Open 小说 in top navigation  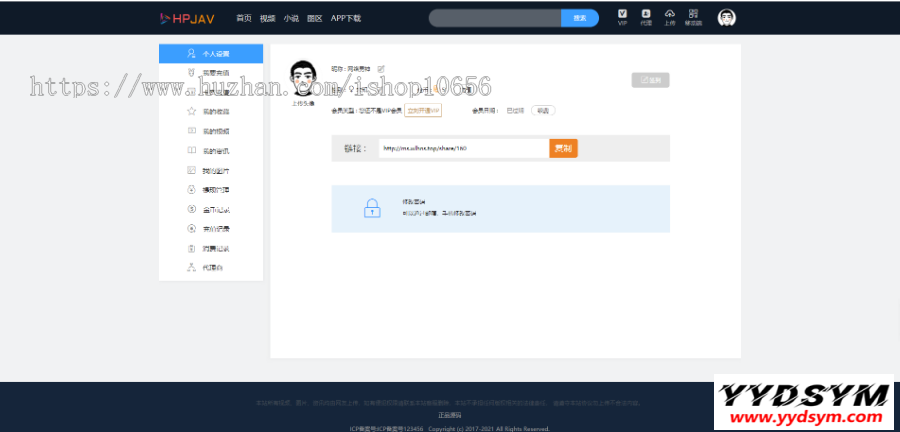(x=291, y=18)
